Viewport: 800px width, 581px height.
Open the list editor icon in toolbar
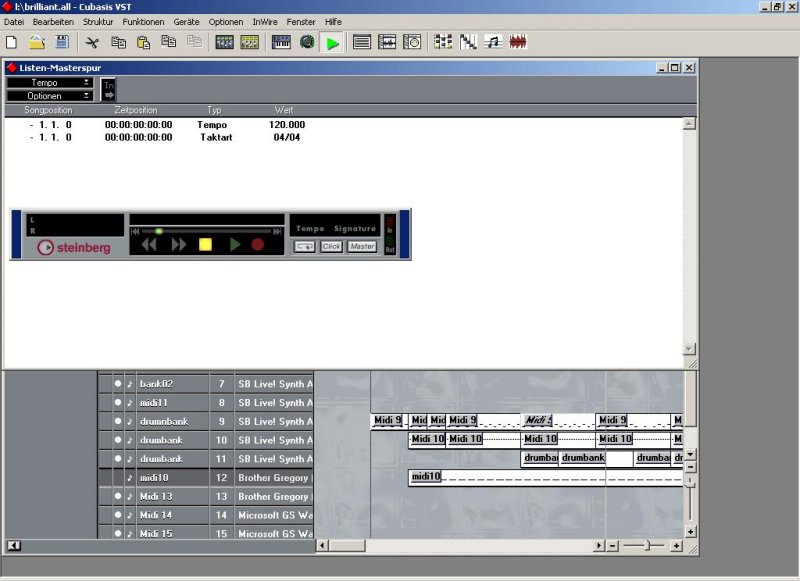(x=362, y=42)
